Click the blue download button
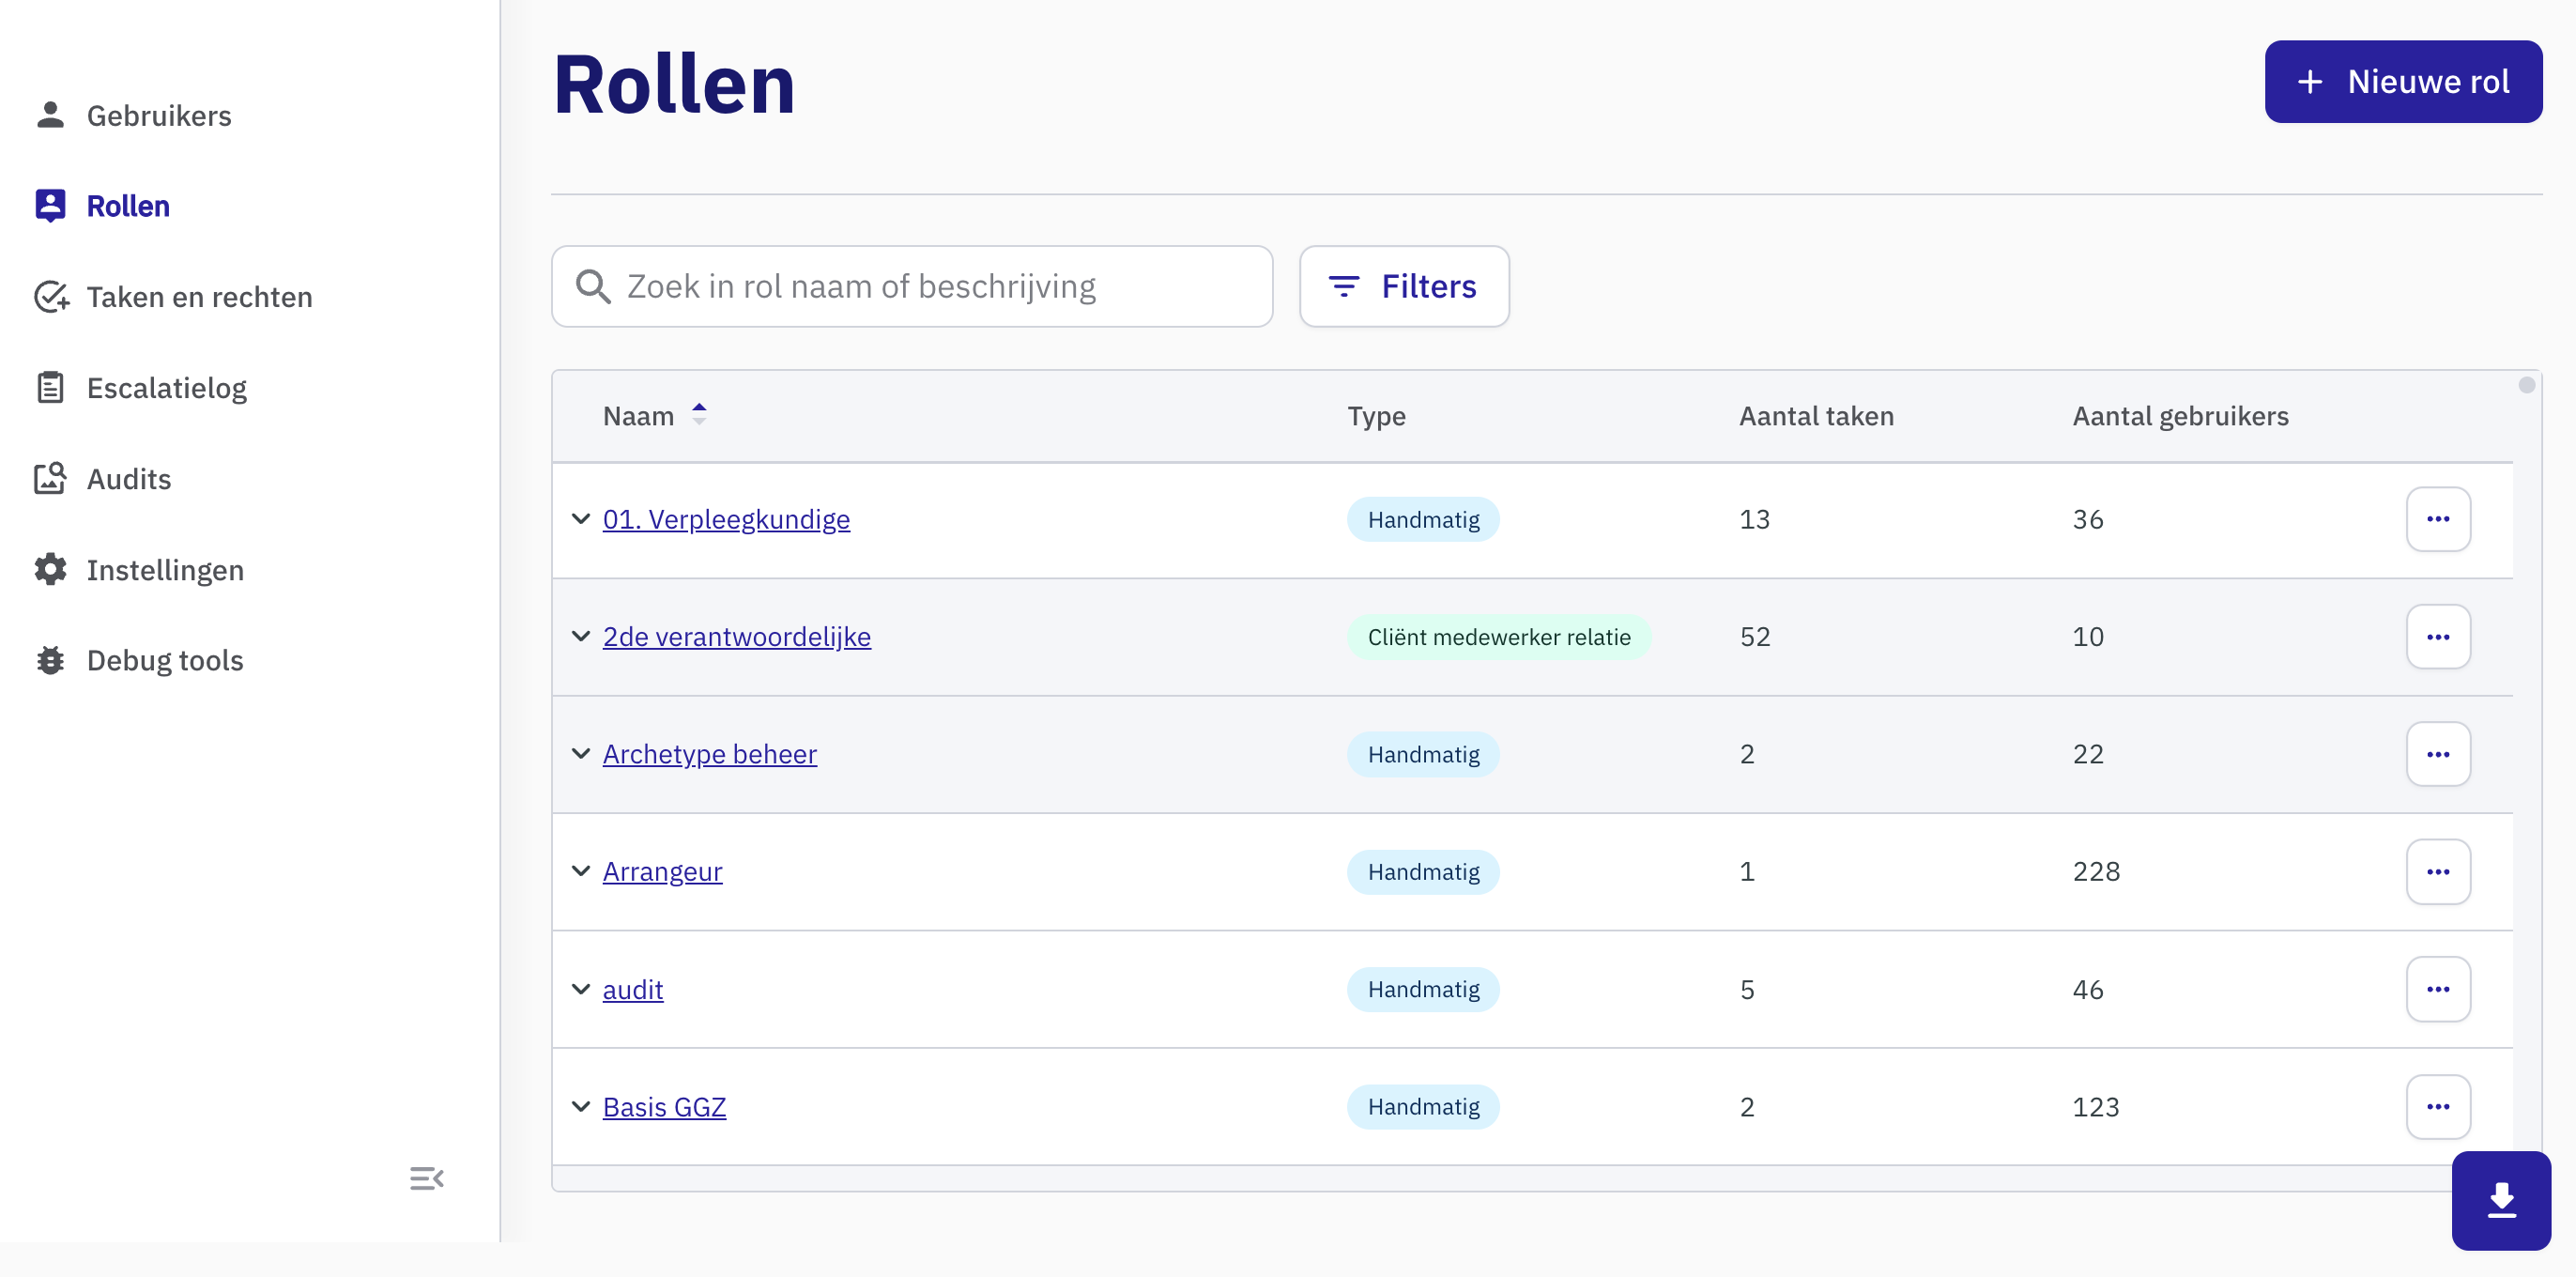Viewport: 2576px width, 1277px height. click(x=2501, y=1200)
